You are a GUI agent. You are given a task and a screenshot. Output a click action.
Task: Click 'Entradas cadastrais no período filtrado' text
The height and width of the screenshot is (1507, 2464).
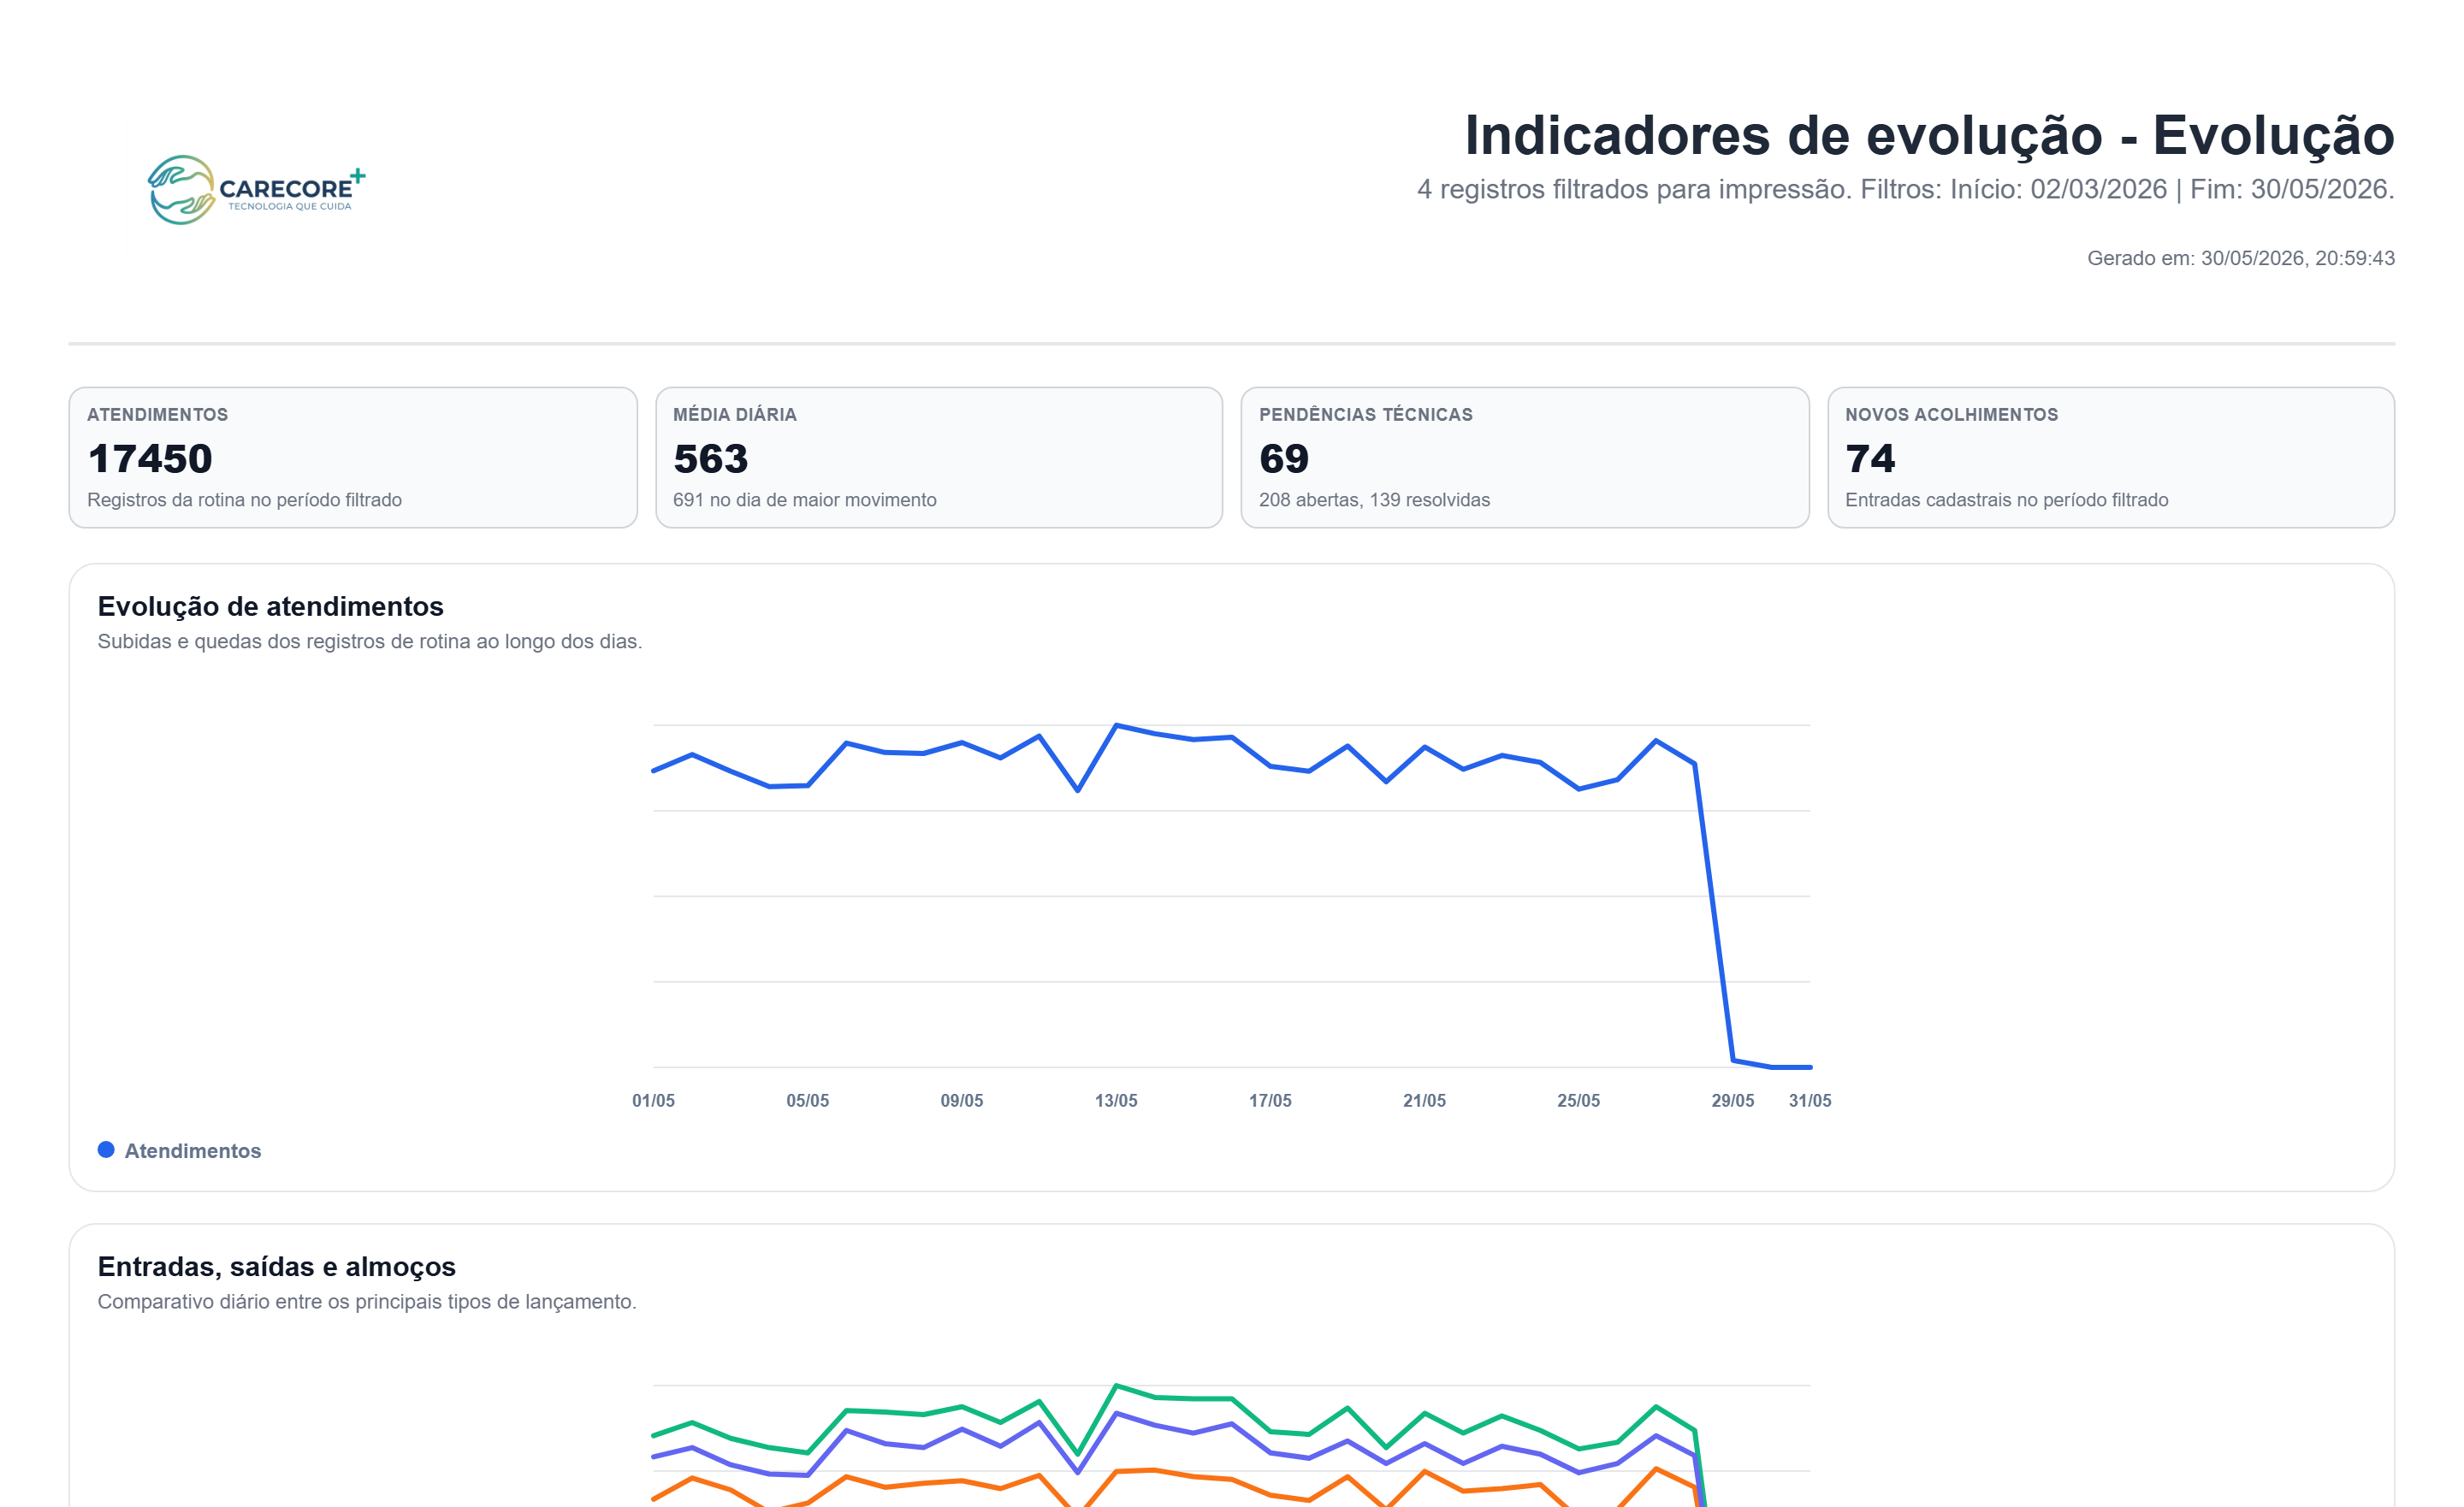(2007, 500)
